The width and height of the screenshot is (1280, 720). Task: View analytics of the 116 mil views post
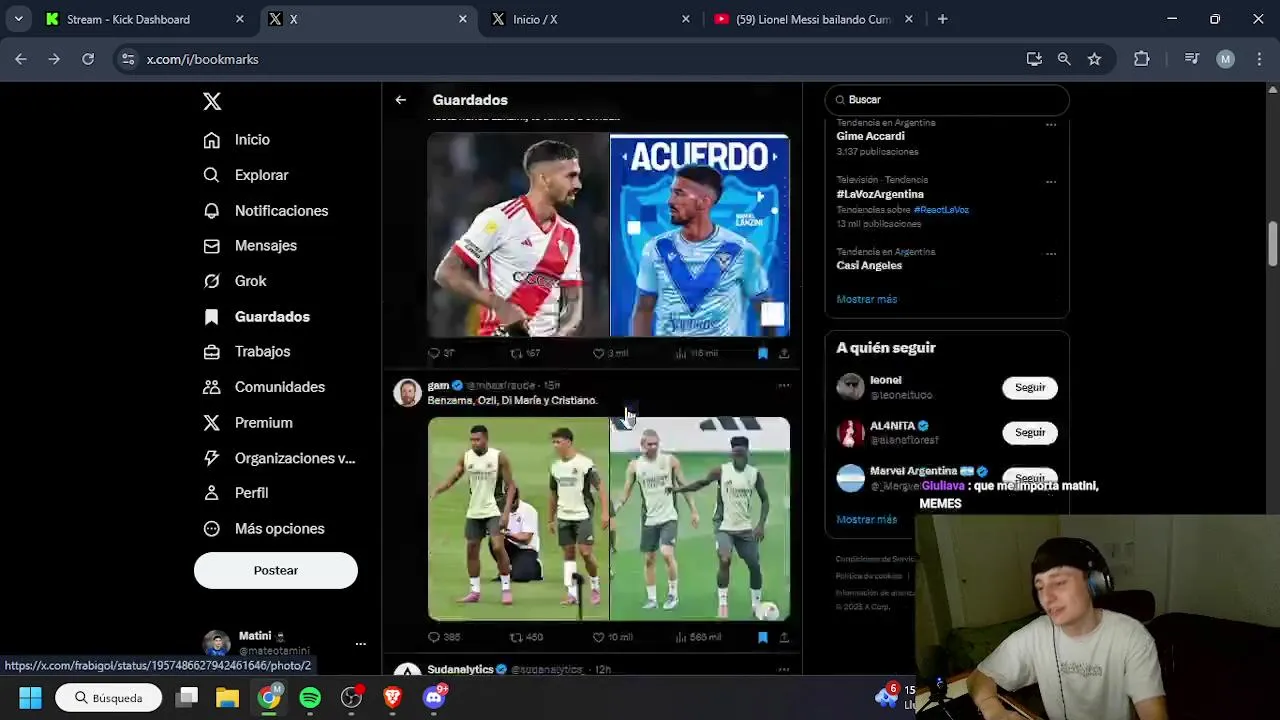tap(697, 353)
